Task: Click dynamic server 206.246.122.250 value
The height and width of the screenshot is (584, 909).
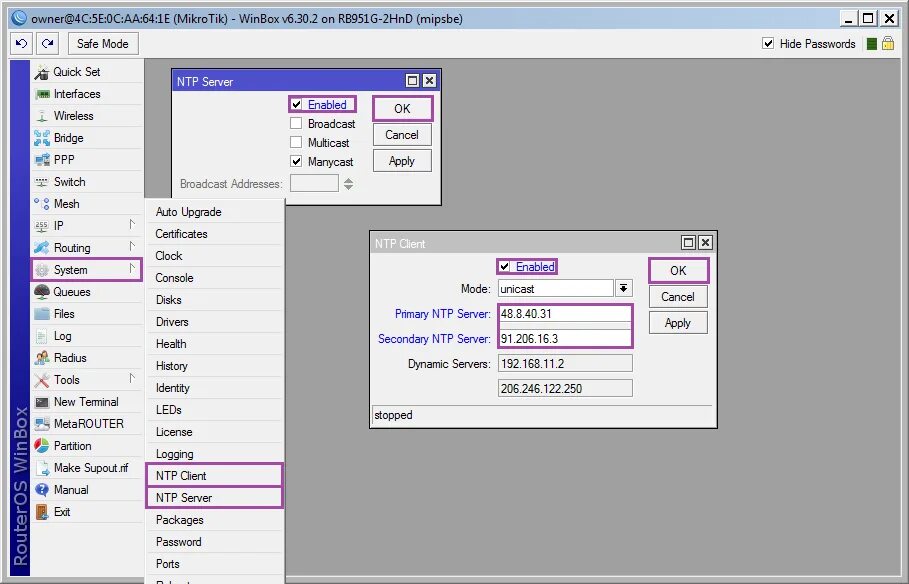Action: [565, 389]
